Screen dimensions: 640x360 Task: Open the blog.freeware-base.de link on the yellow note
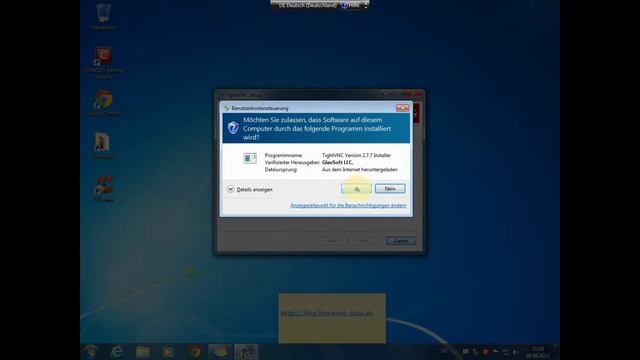click(x=327, y=313)
